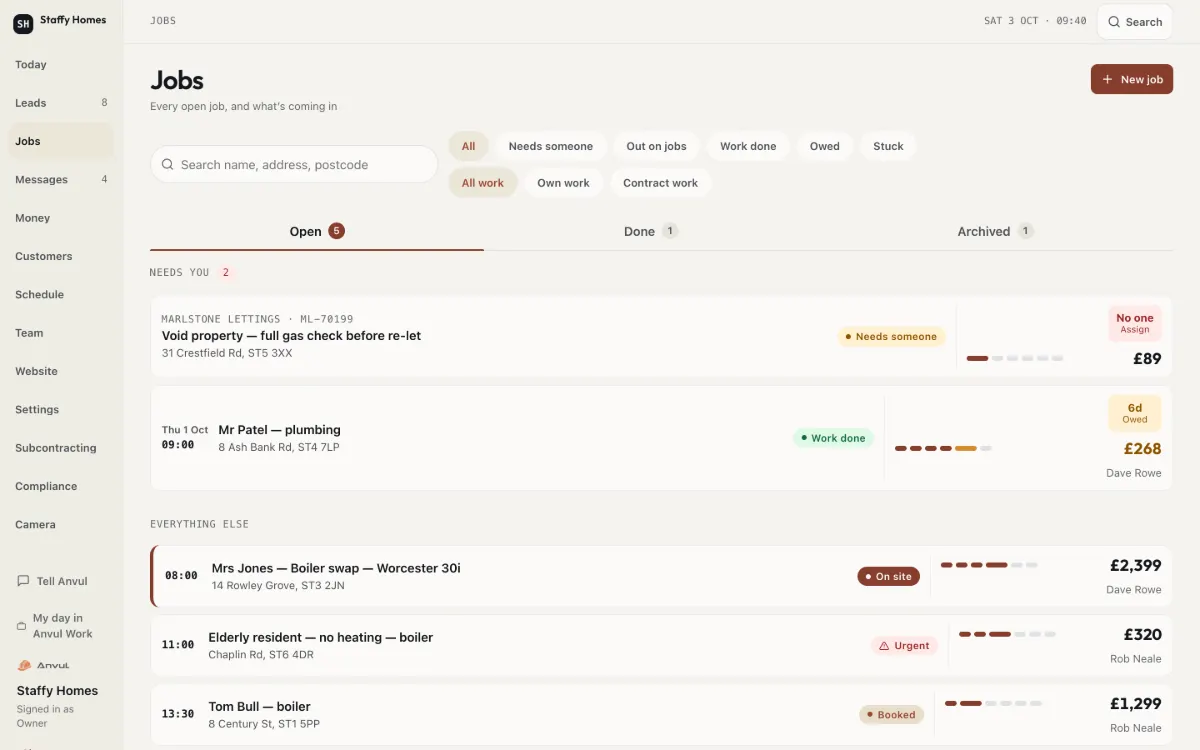This screenshot has width=1200, height=750.
Task: Toggle the Owed filter chip
Action: coord(825,146)
